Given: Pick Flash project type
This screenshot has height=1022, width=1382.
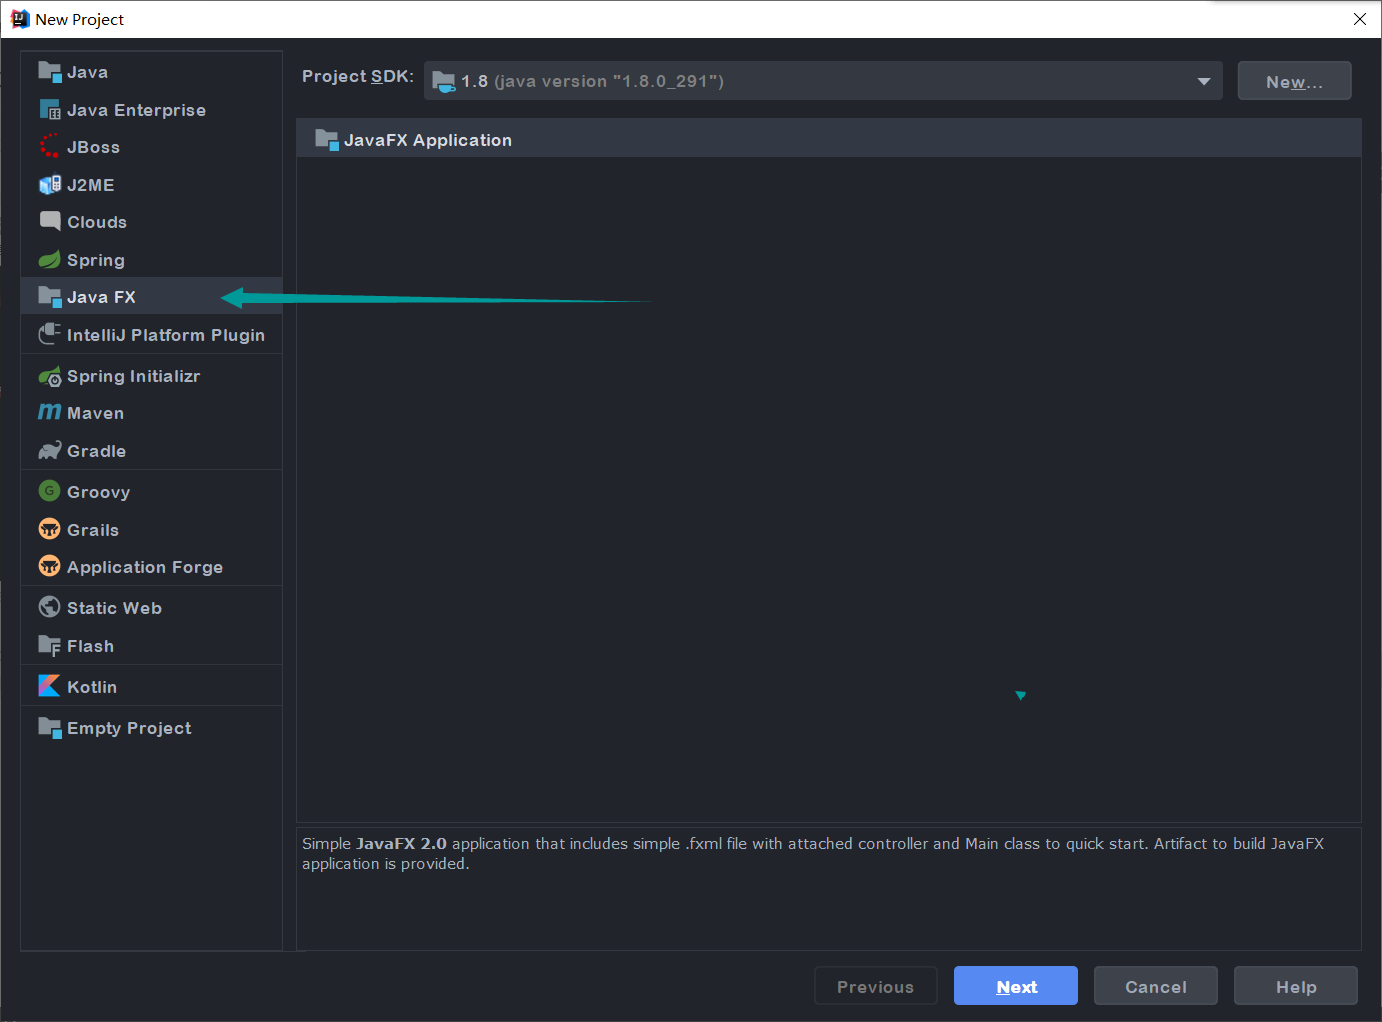Looking at the screenshot, I should (x=151, y=646).
